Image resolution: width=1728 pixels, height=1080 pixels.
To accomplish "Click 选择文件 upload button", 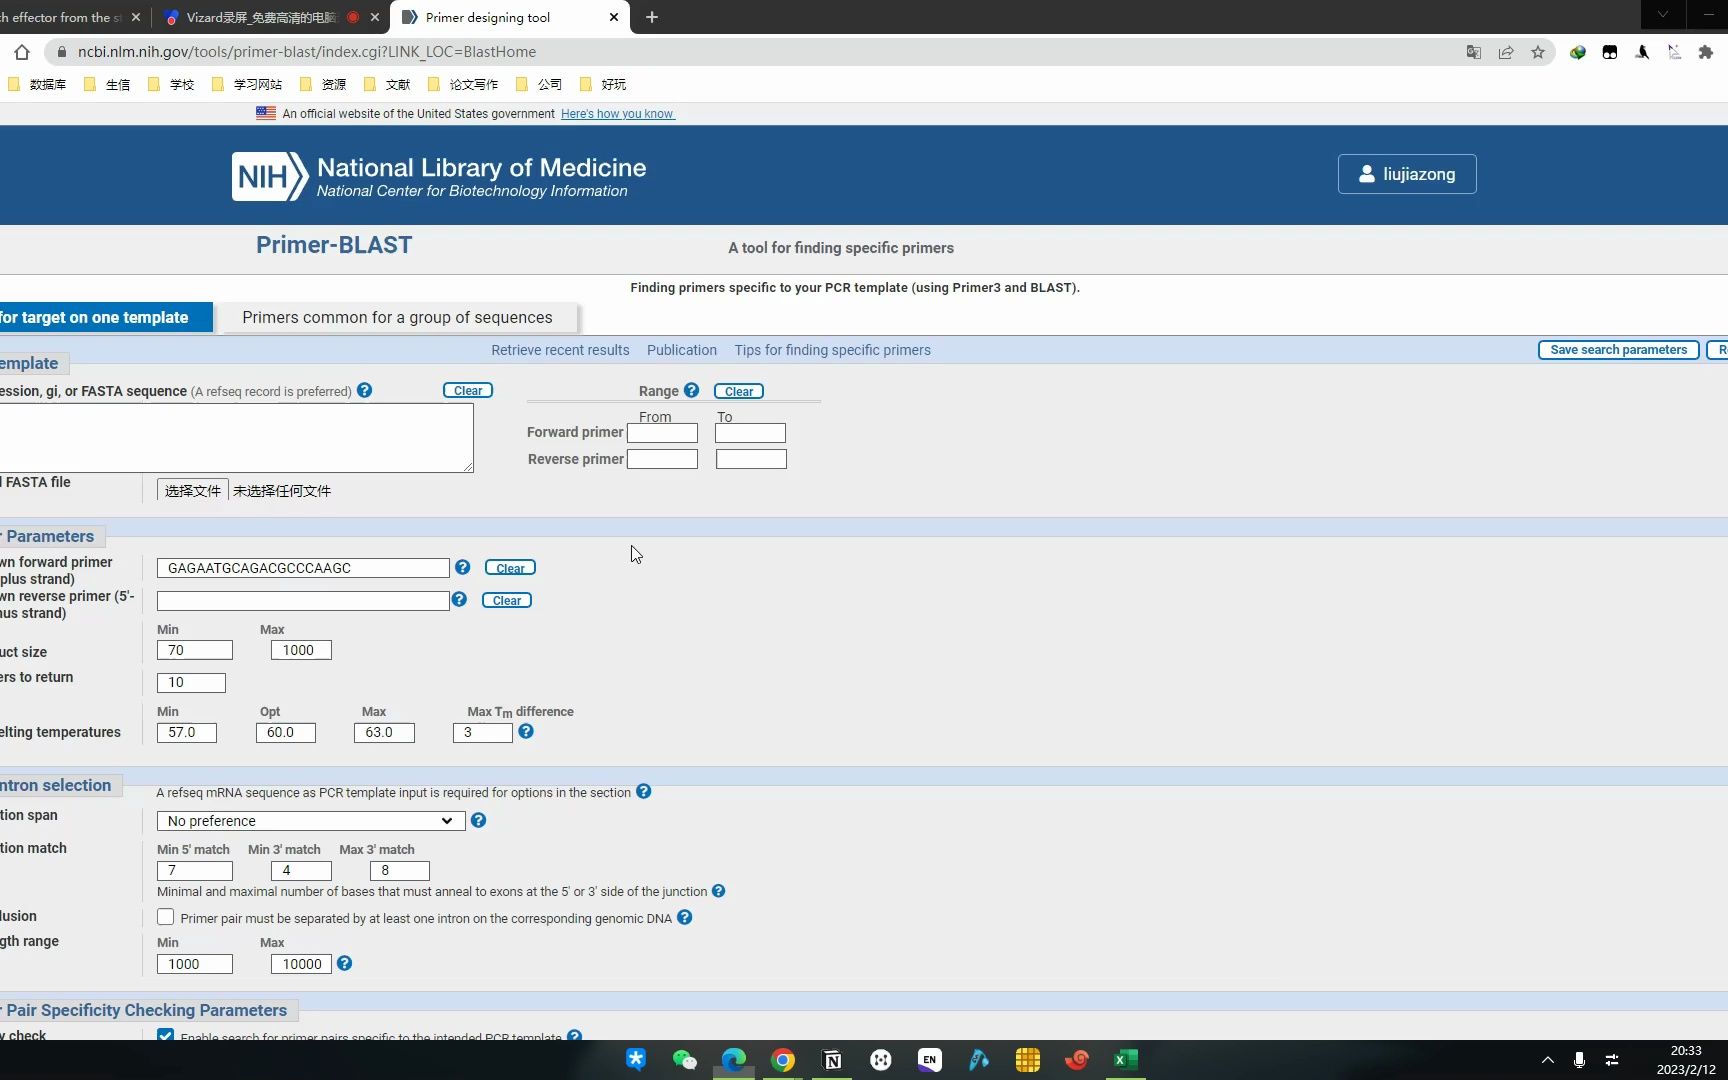I will pyautogui.click(x=193, y=490).
